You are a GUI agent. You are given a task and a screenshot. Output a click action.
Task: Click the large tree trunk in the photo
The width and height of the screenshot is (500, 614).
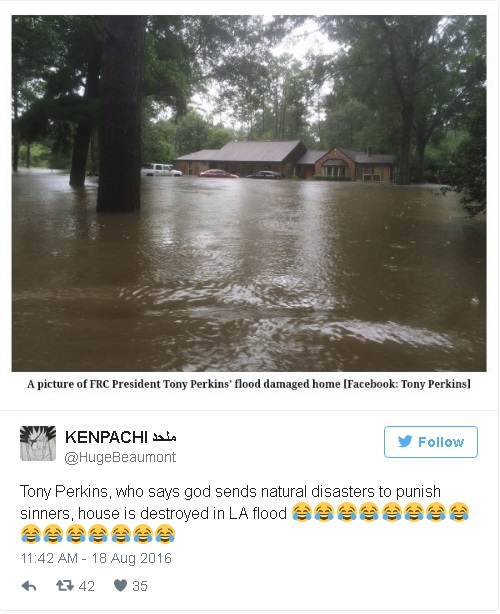[120, 114]
